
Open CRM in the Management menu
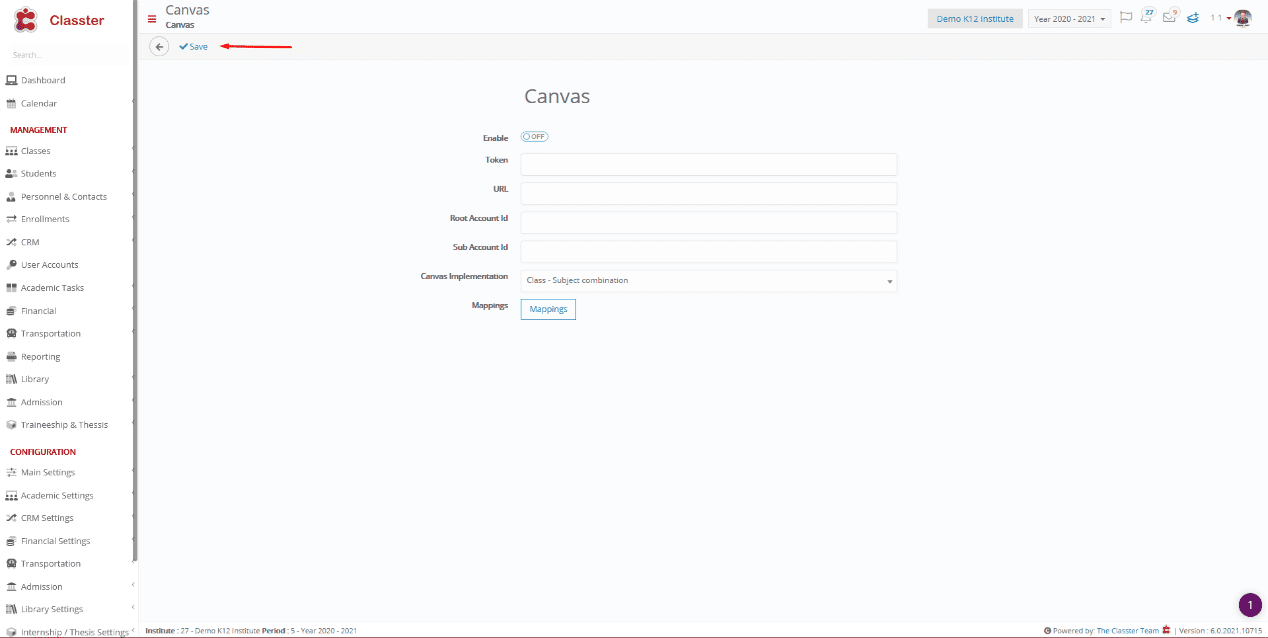coord(30,242)
